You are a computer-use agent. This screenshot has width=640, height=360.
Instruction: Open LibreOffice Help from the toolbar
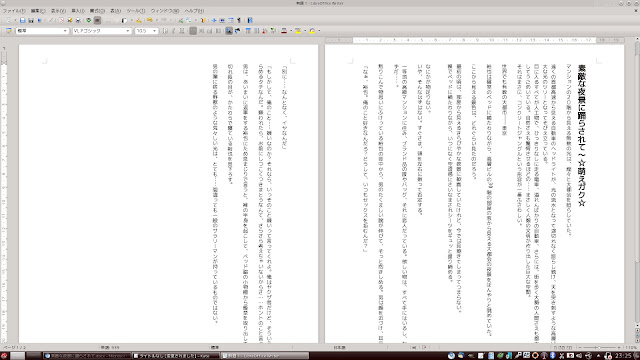(250, 20)
